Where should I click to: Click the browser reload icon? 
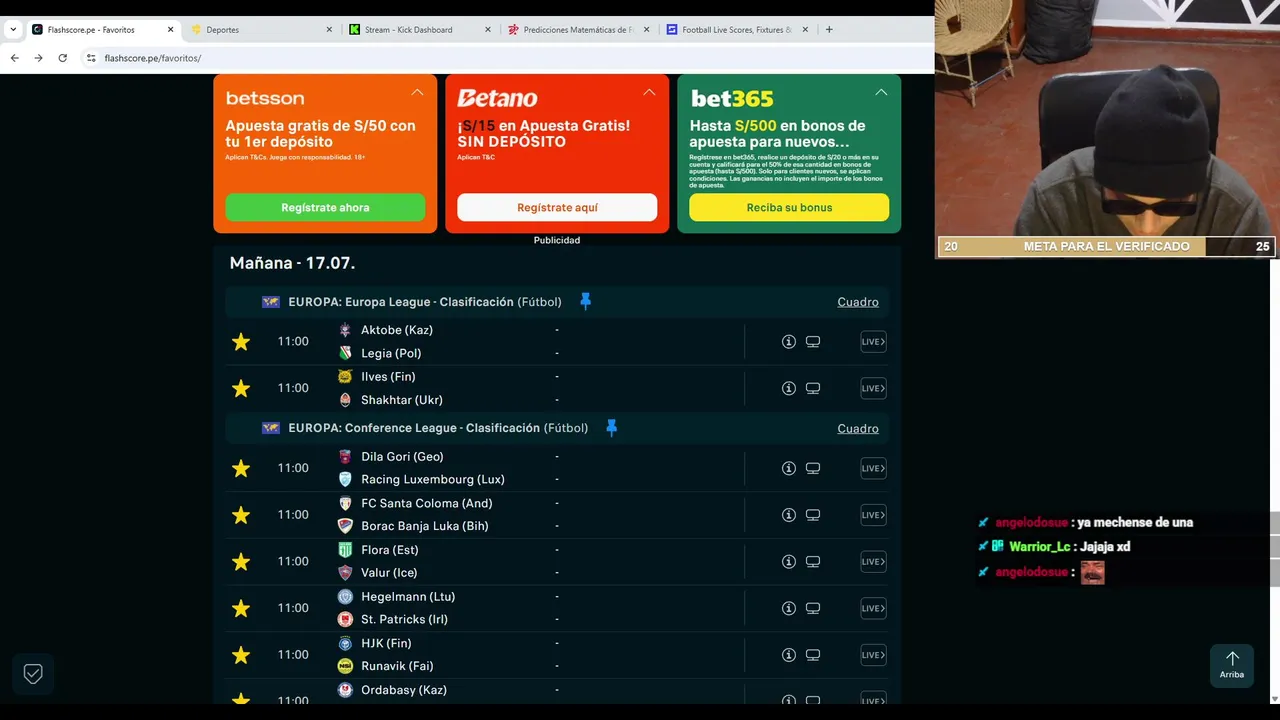tap(62, 58)
